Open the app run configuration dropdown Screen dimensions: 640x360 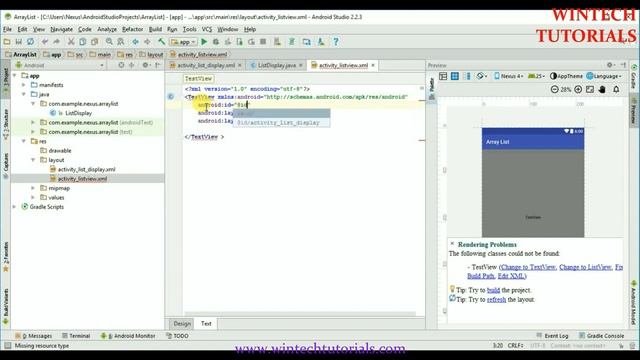[184, 42]
